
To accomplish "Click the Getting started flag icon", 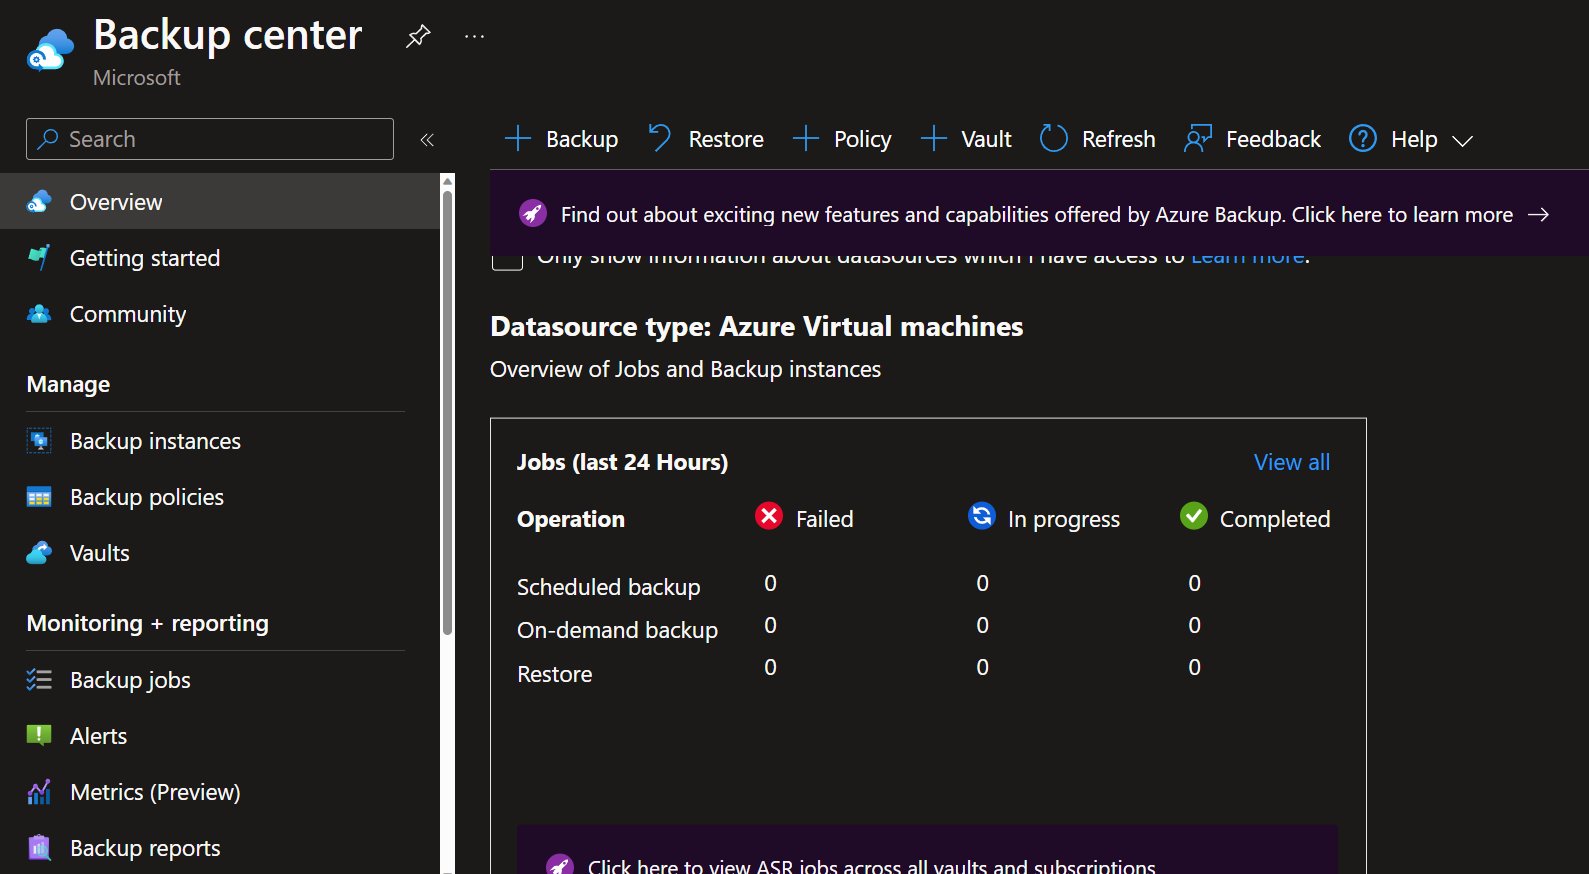I will coord(39,258).
